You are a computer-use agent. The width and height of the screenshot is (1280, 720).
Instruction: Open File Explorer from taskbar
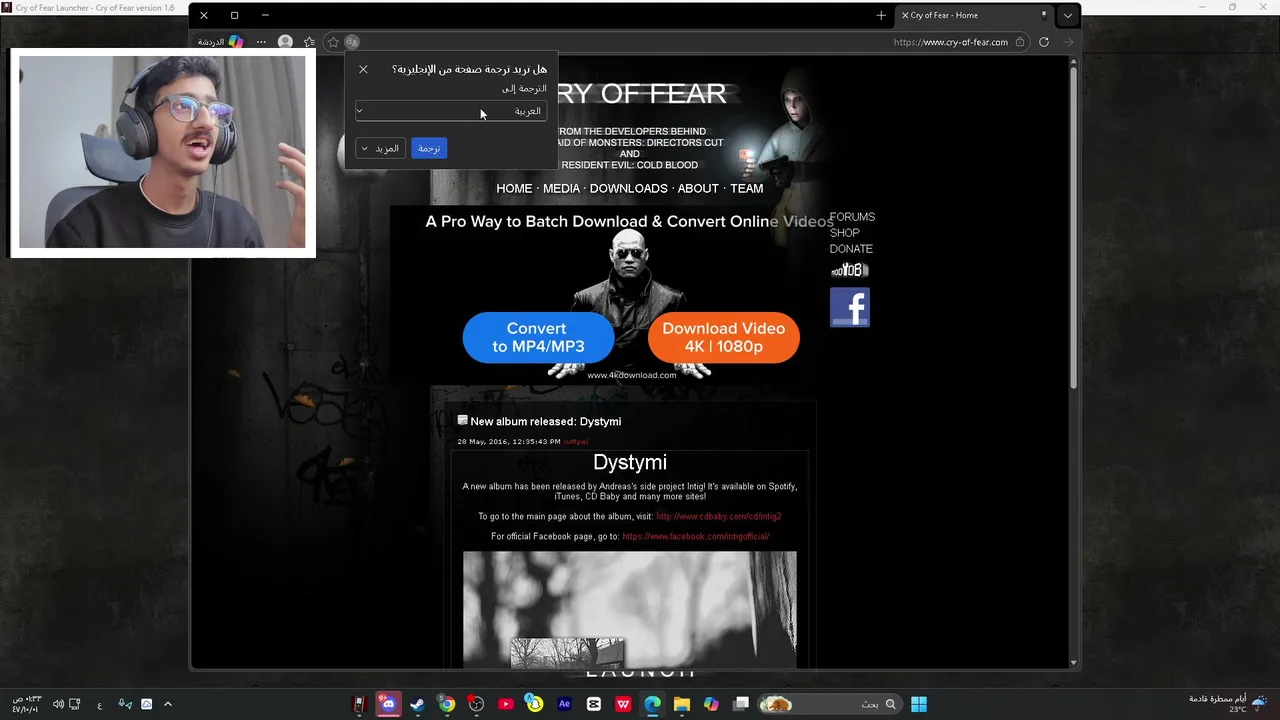pyautogui.click(x=682, y=704)
